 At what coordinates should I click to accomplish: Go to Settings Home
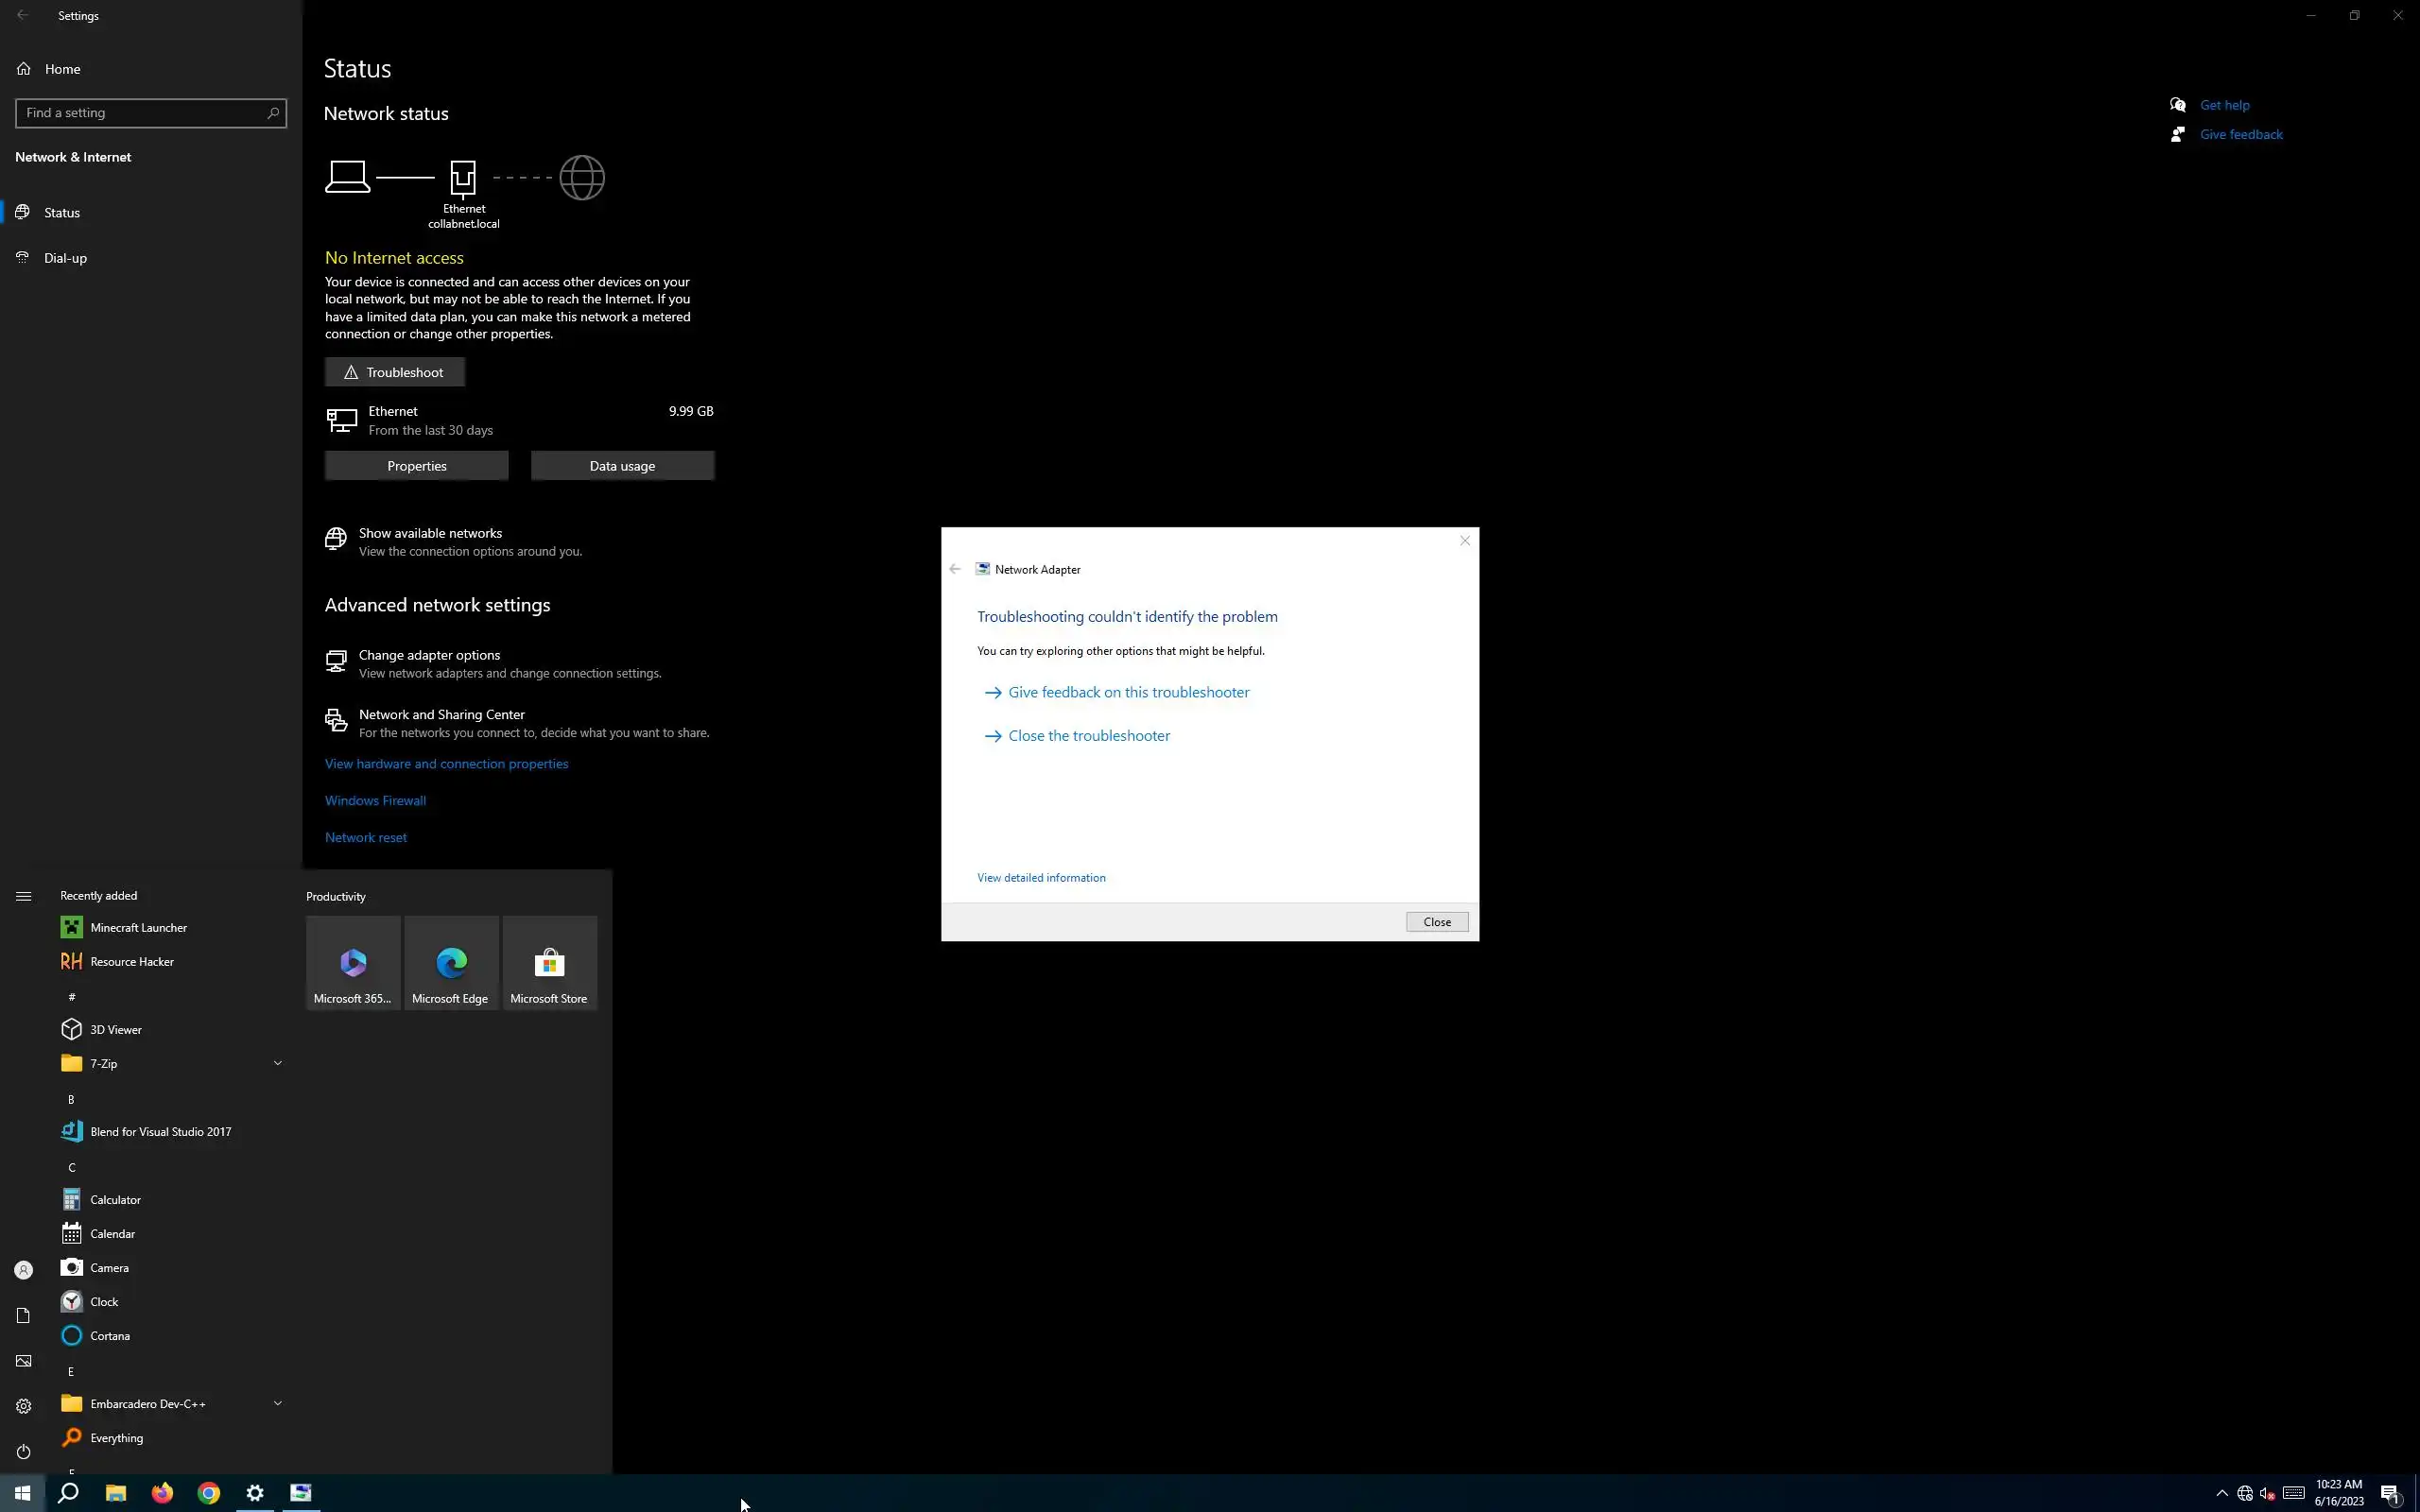[x=62, y=69]
